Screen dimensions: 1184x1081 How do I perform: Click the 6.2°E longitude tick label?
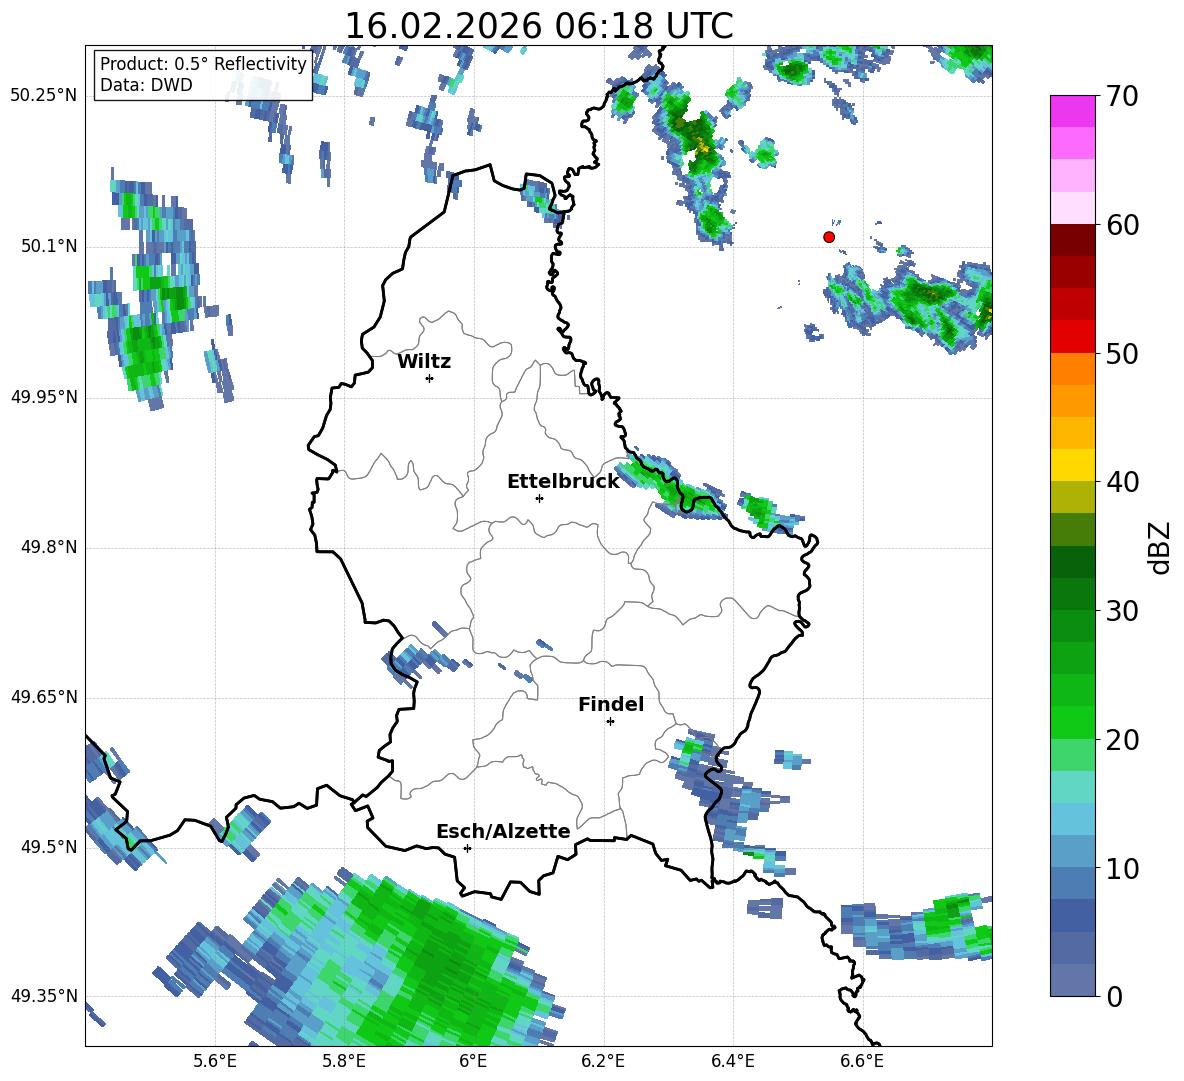click(603, 1061)
